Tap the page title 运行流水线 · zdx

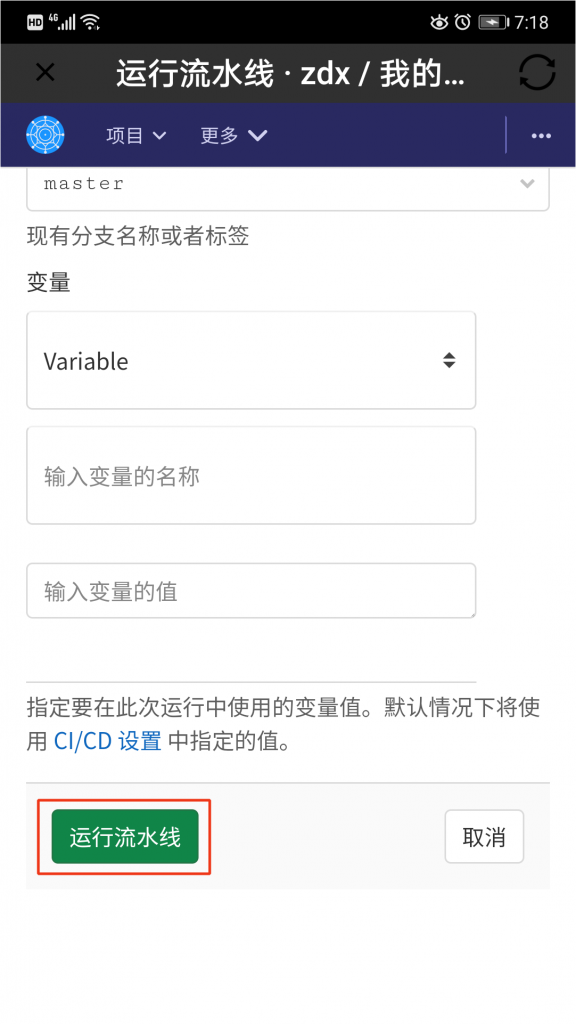(x=291, y=73)
